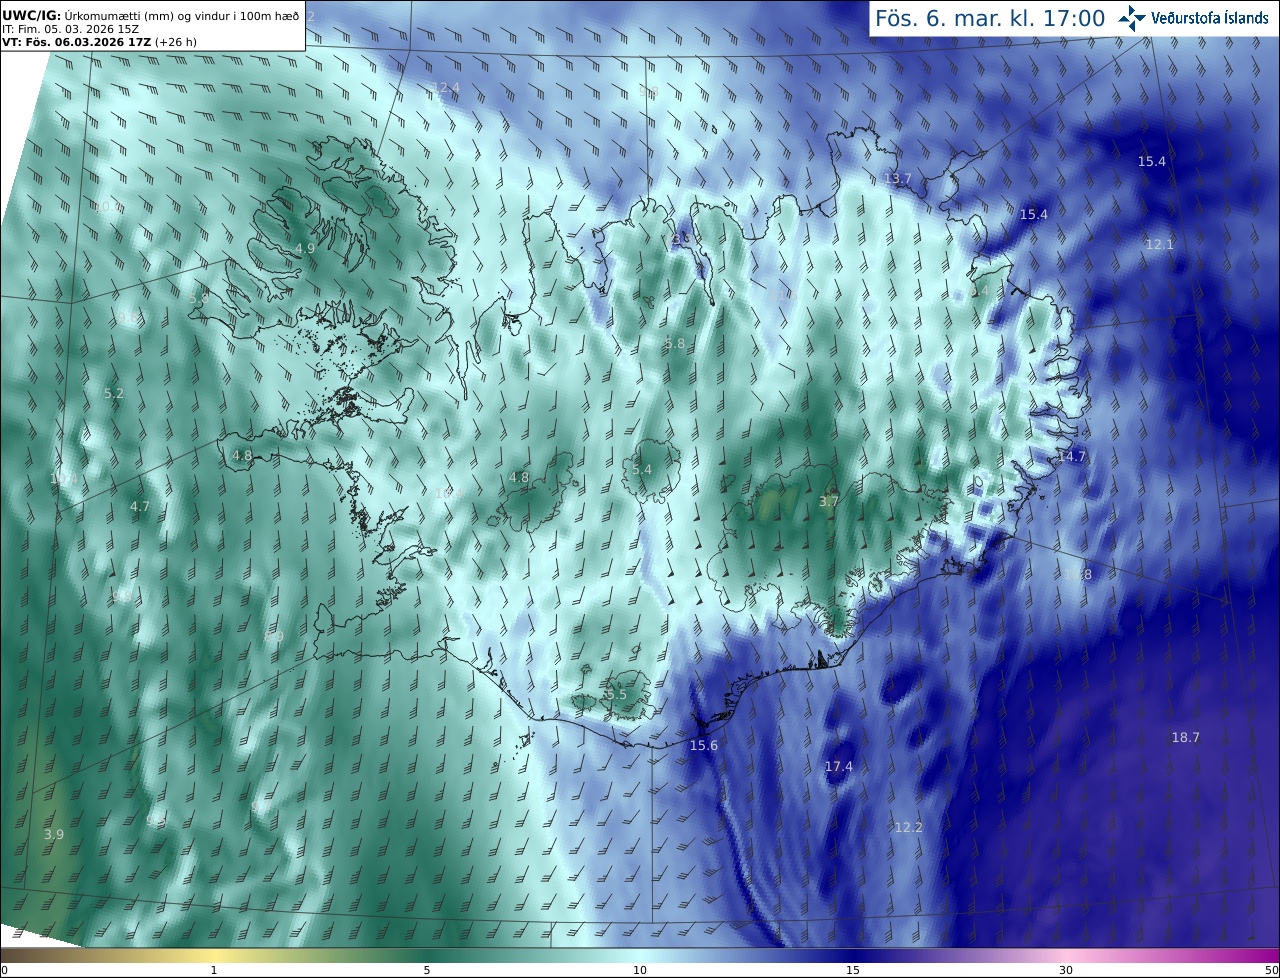Click the 5.2 value west of Iceland
The width and height of the screenshot is (1280, 978).
click(114, 393)
